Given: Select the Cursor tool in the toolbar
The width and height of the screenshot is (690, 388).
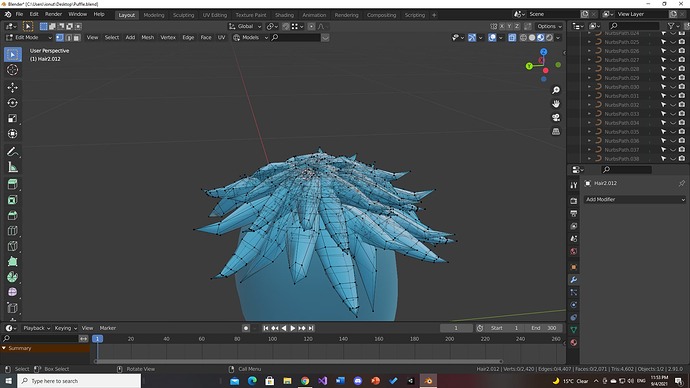Looking at the screenshot, I should tap(12, 70).
